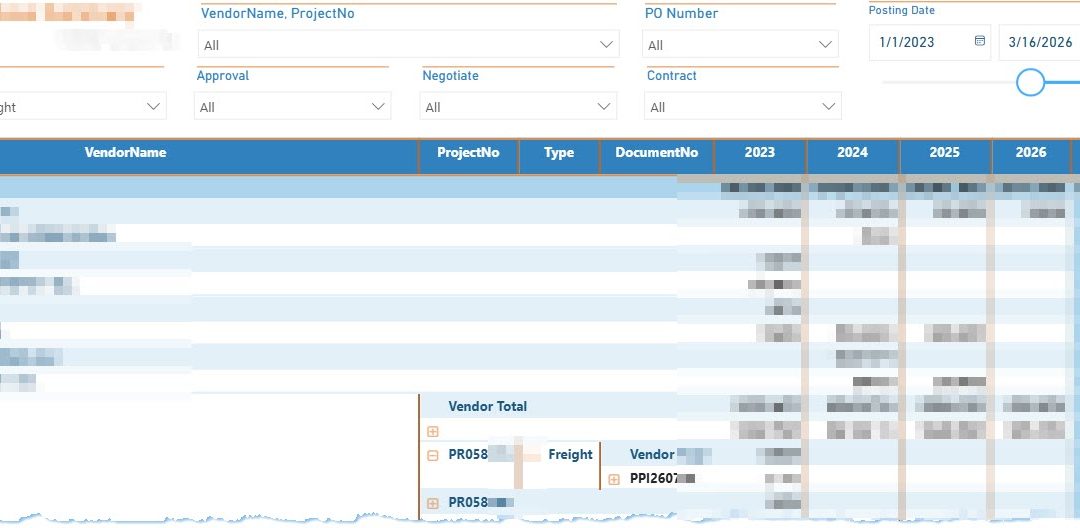Edit the end date 3/16/2026 field
This screenshot has height=528, width=1080.
[1040, 42]
